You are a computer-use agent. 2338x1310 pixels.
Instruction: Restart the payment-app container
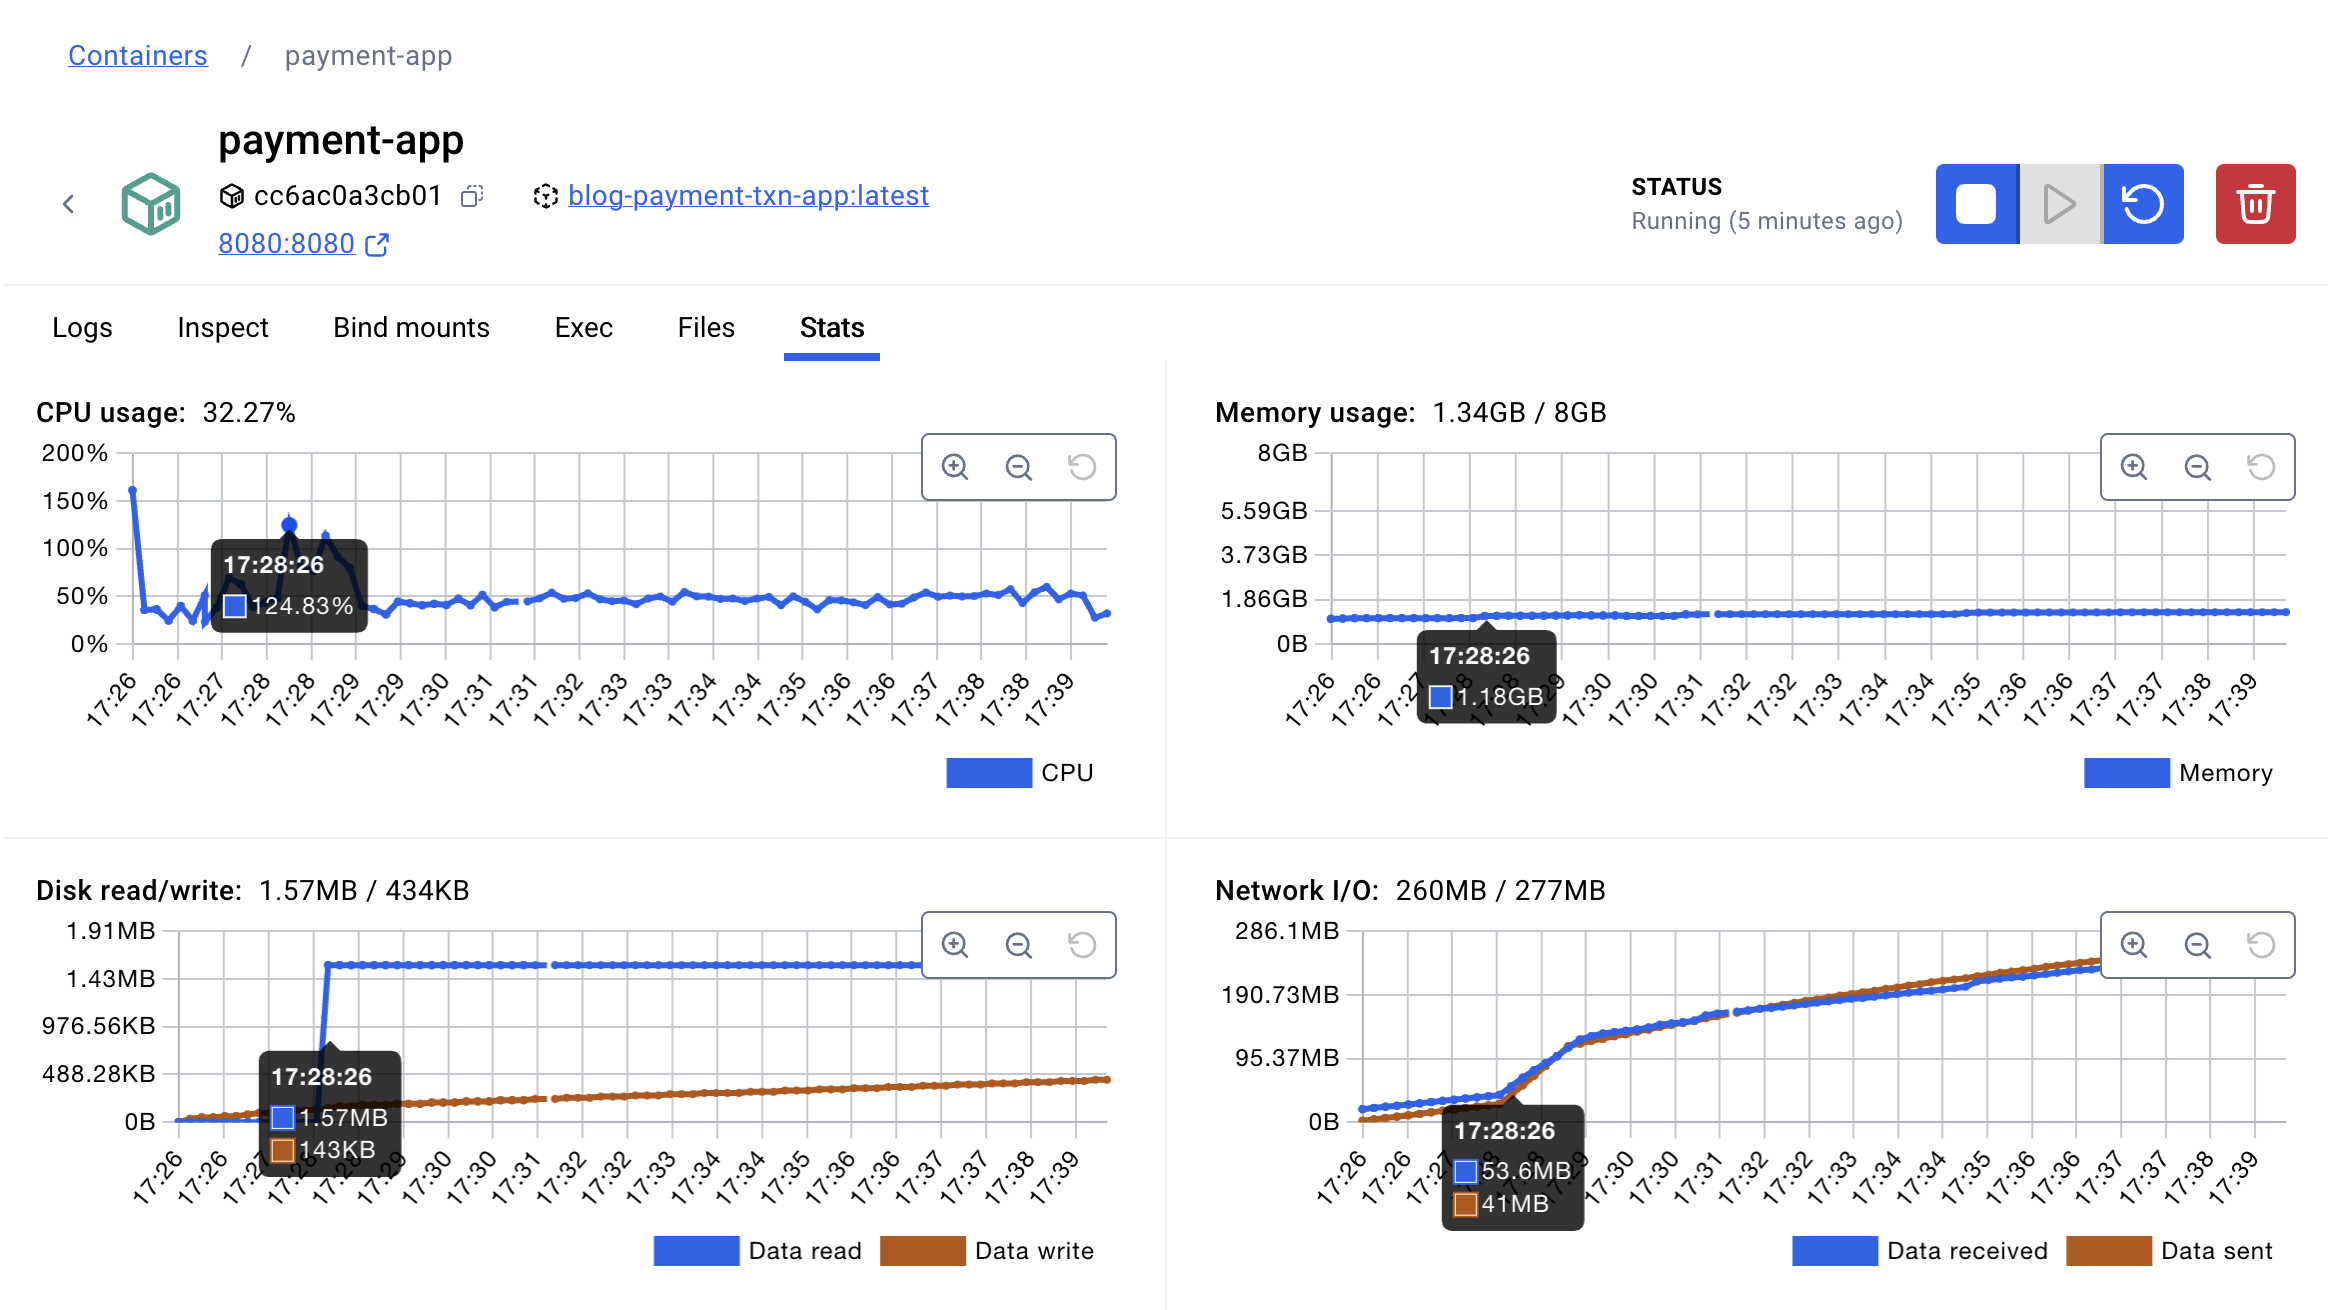pos(2142,204)
